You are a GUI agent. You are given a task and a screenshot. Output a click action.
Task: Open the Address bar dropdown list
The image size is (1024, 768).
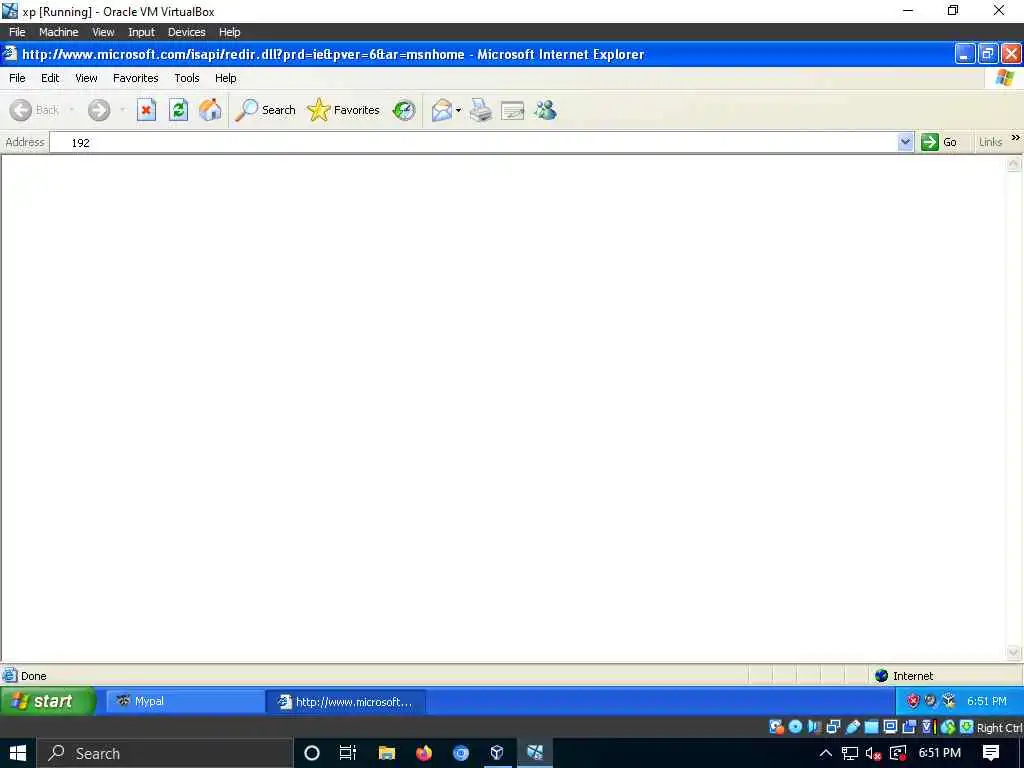[x=905, y=142]
